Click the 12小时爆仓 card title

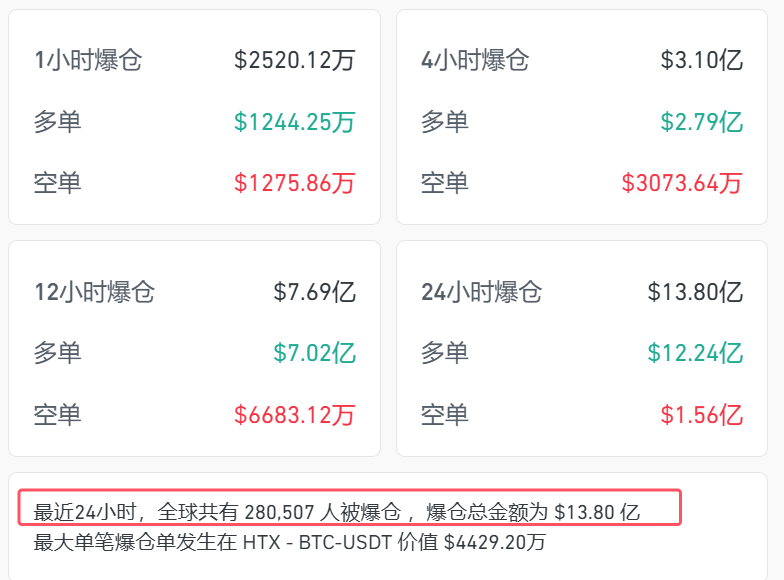pyautogui.click(x=94, y=292)
